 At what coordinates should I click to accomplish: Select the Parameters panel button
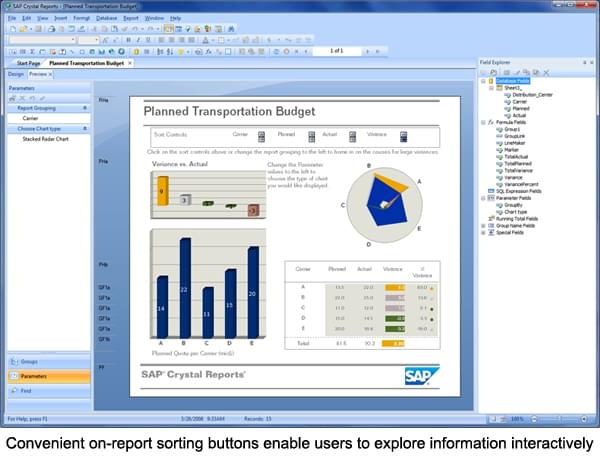[x=49, y=376]
